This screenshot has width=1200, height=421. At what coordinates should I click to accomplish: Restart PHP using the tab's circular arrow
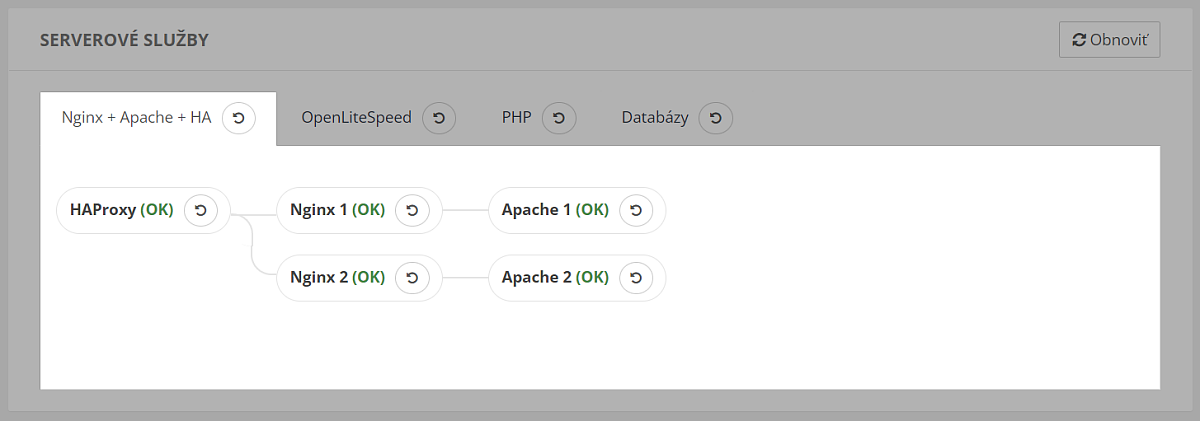pyautogui.click(x=559, y=118)
